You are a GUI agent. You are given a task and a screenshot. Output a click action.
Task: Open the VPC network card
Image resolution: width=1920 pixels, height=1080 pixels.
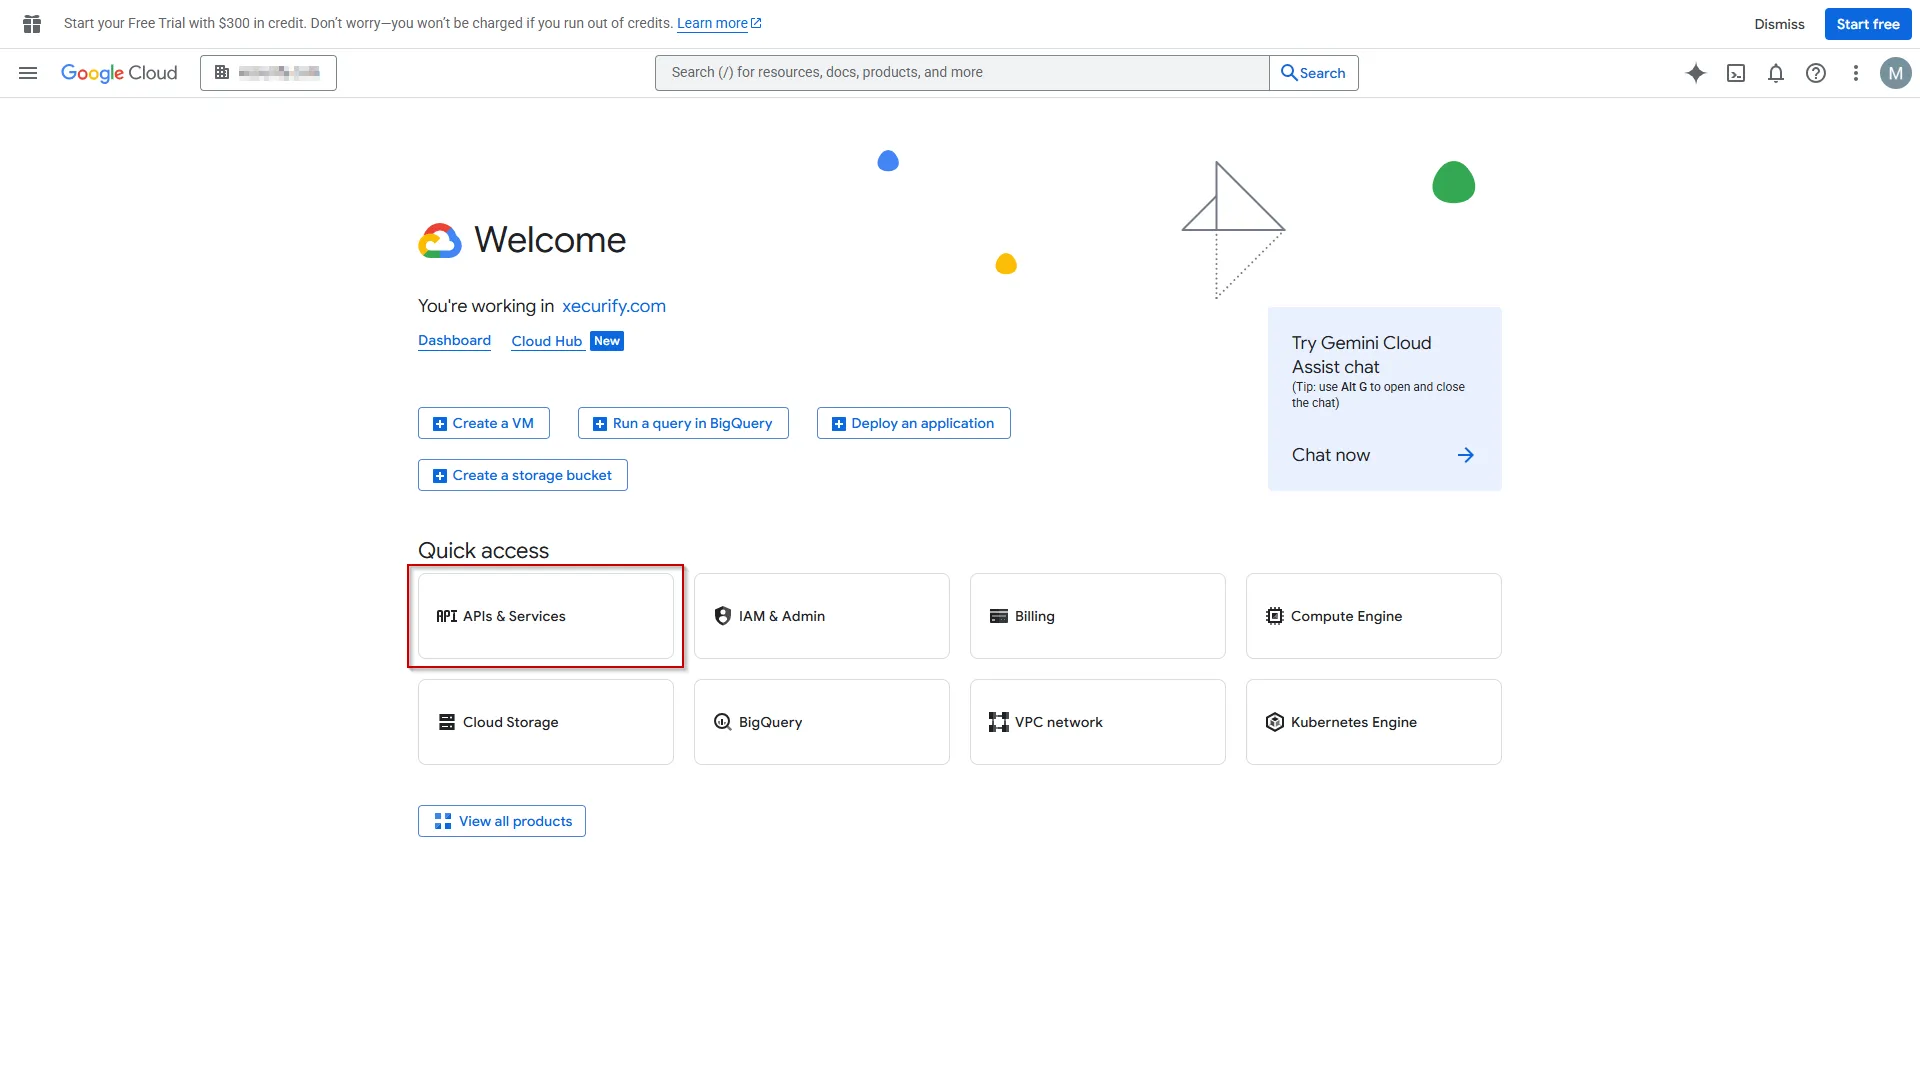(1098, 722)
